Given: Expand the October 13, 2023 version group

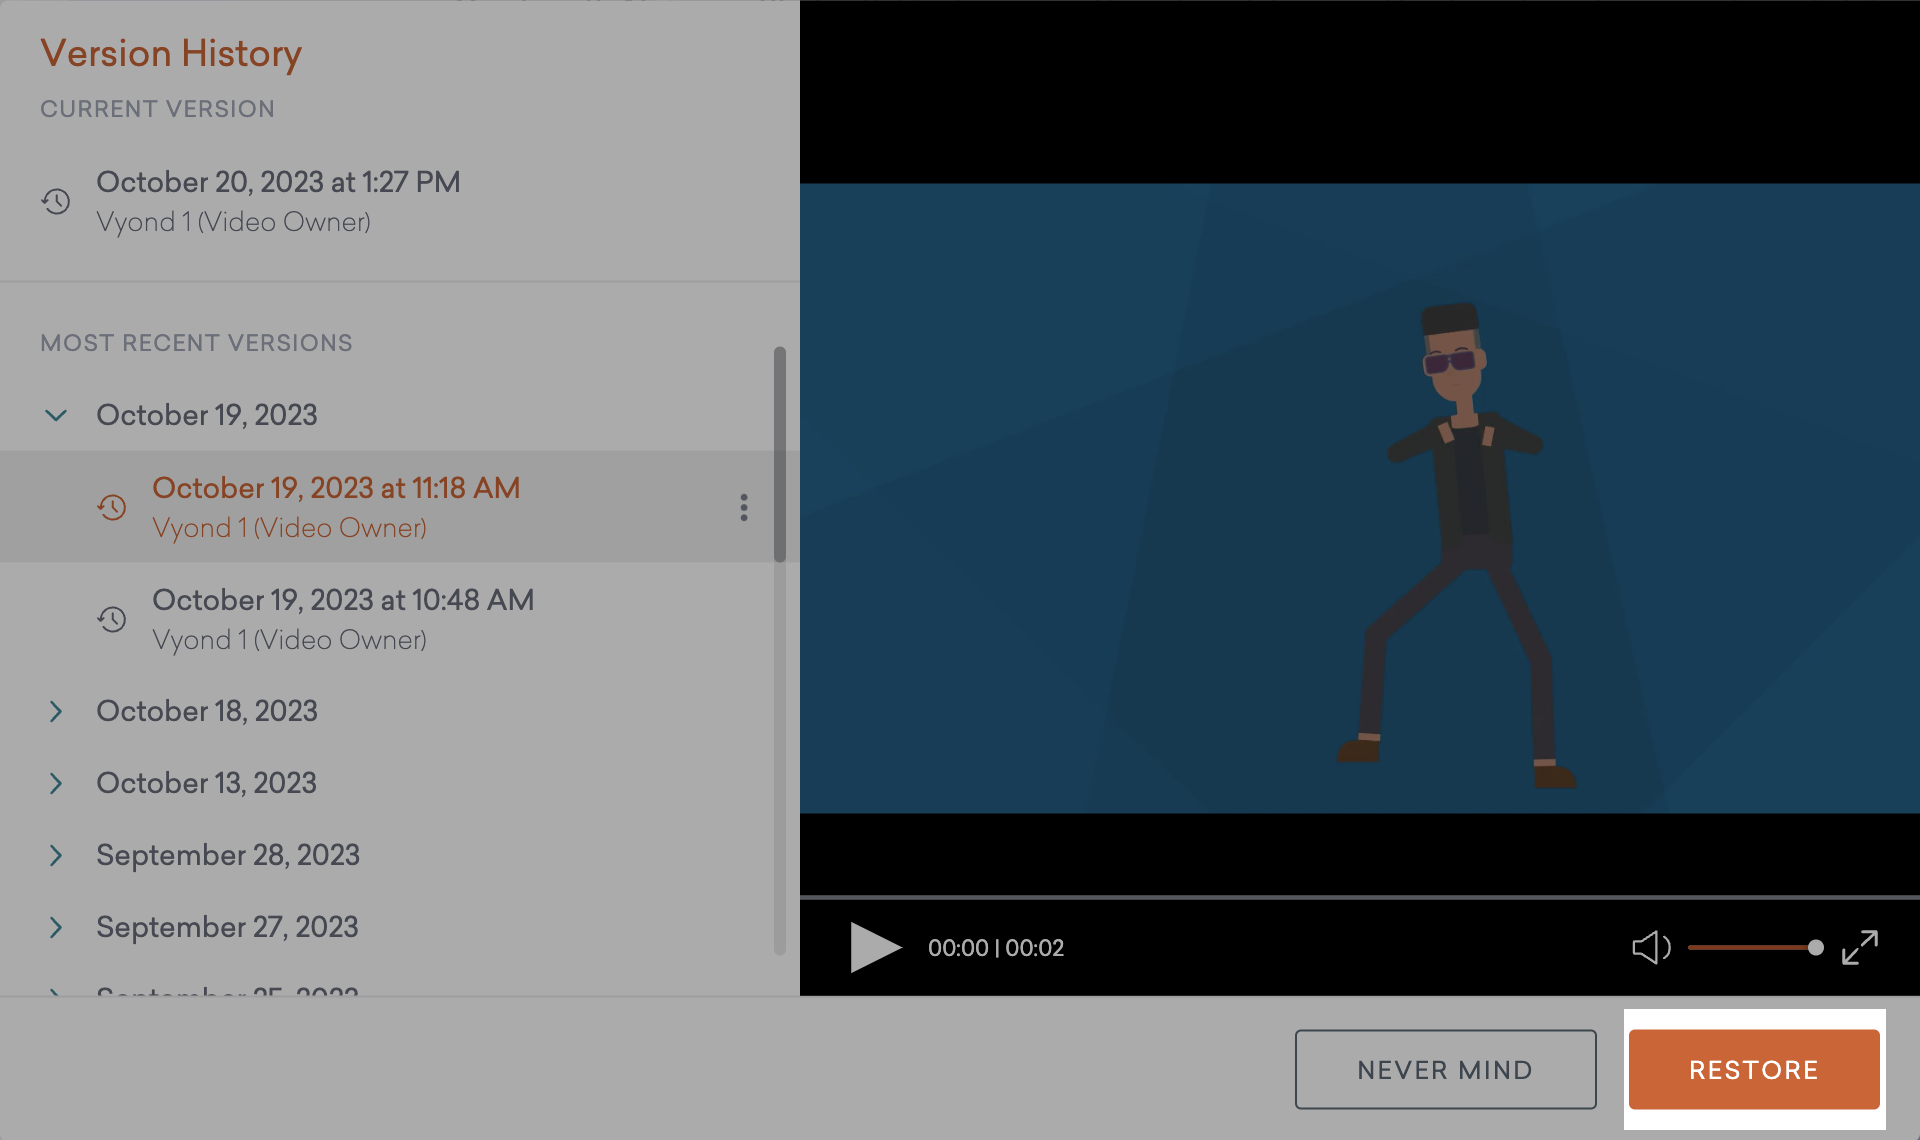Looking at the screenshot, I should (x=56, y=783).
